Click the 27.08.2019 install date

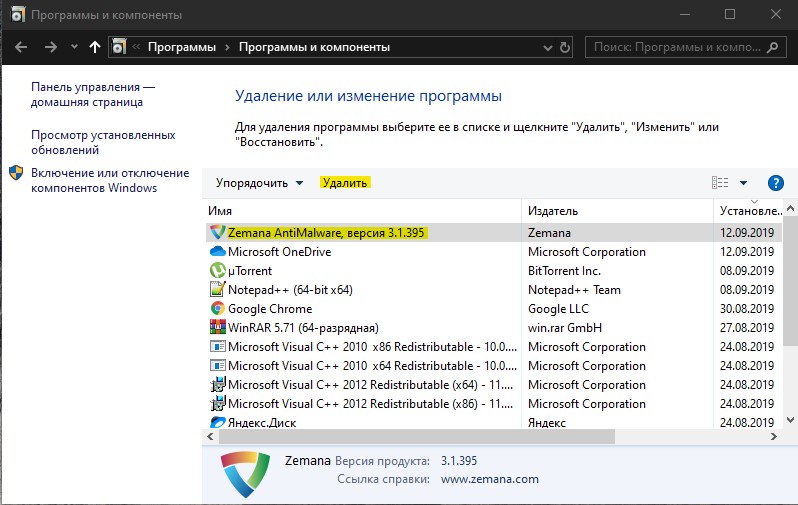coord(747,328)
